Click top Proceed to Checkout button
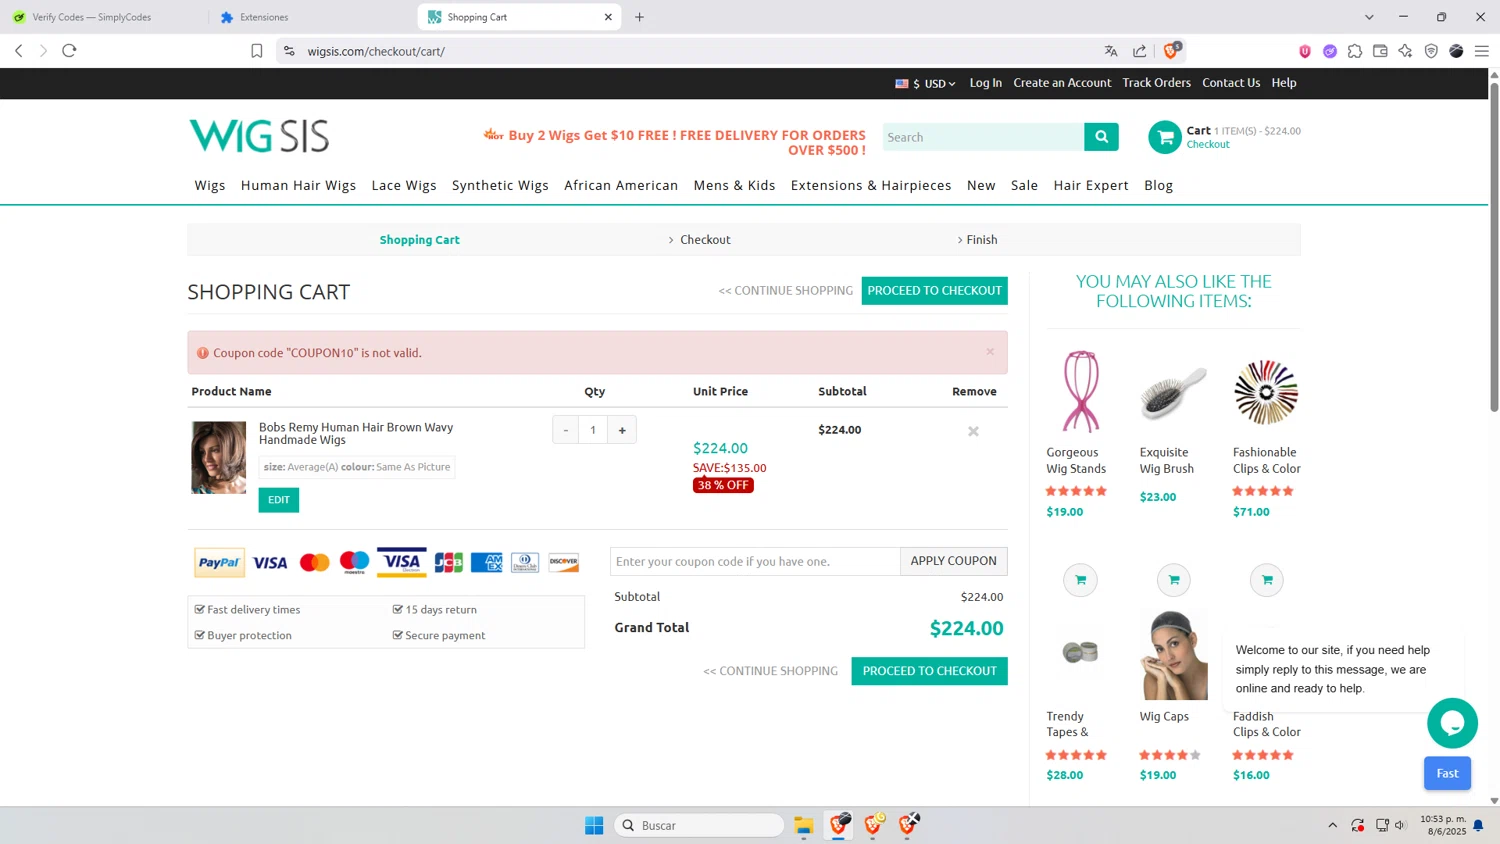Viewport: 1500px width, 844px height. (x=934, y=290)
